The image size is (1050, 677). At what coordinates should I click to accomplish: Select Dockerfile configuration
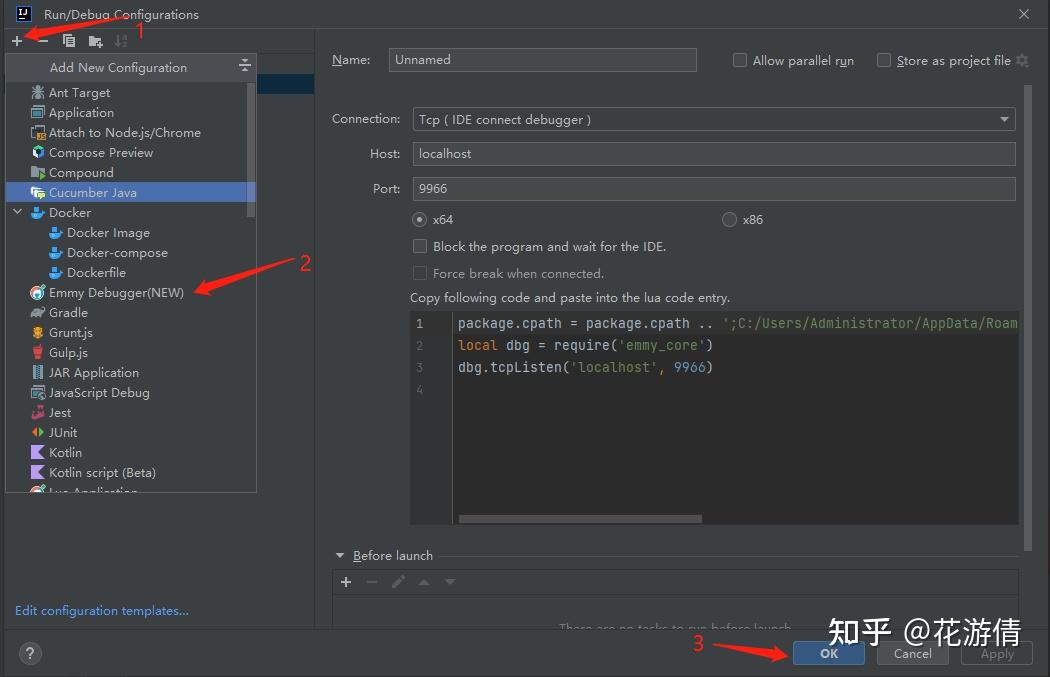131,273
